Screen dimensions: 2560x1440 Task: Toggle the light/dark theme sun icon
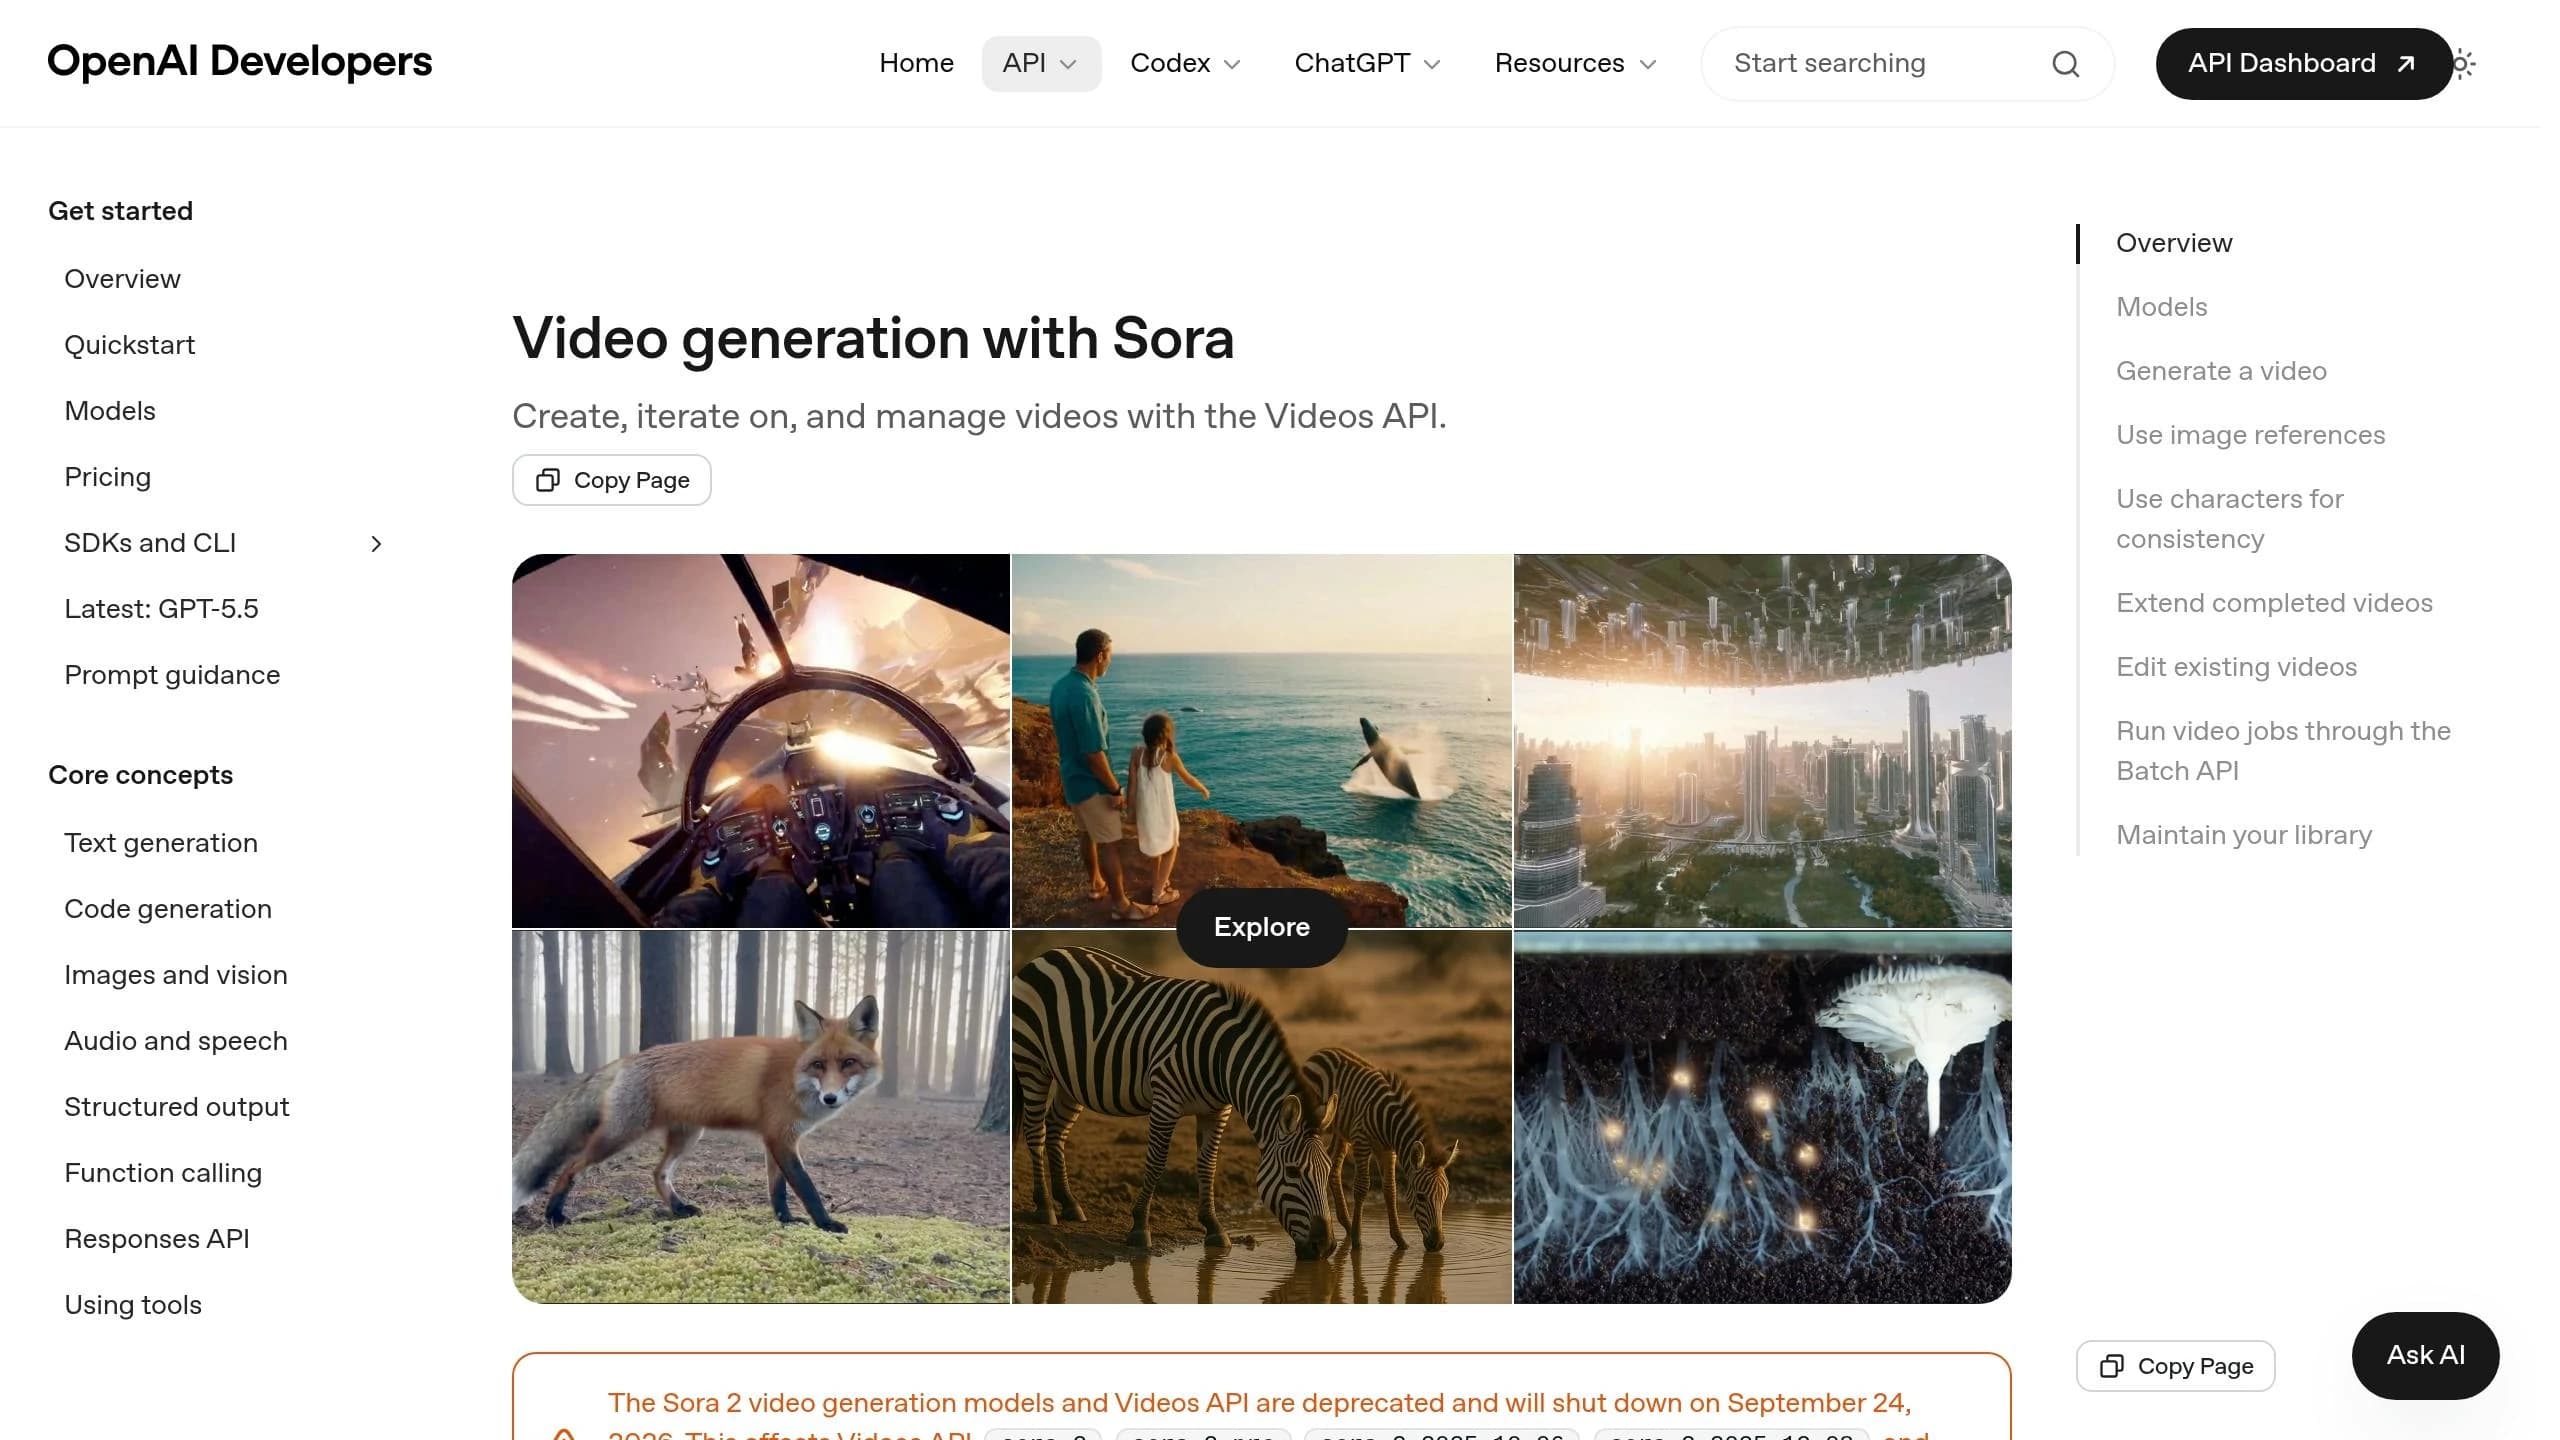tap(2463, 64)
